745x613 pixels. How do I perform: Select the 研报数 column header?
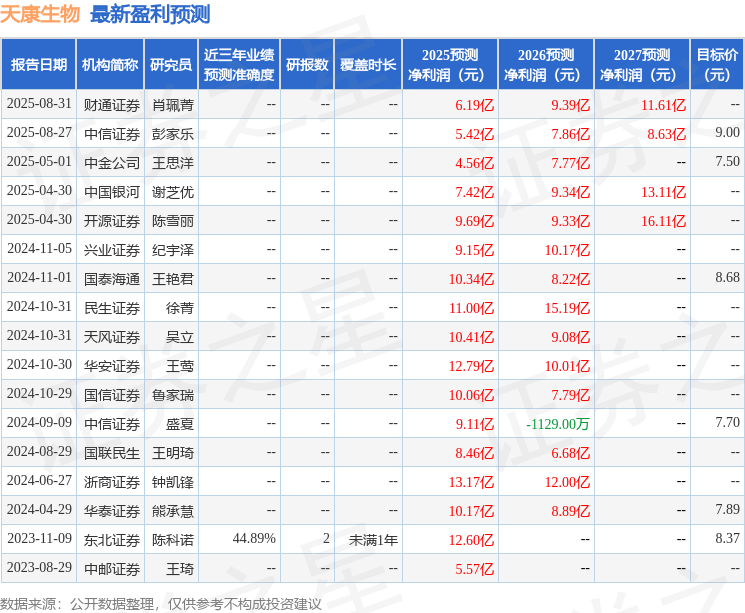coord(307,65)
